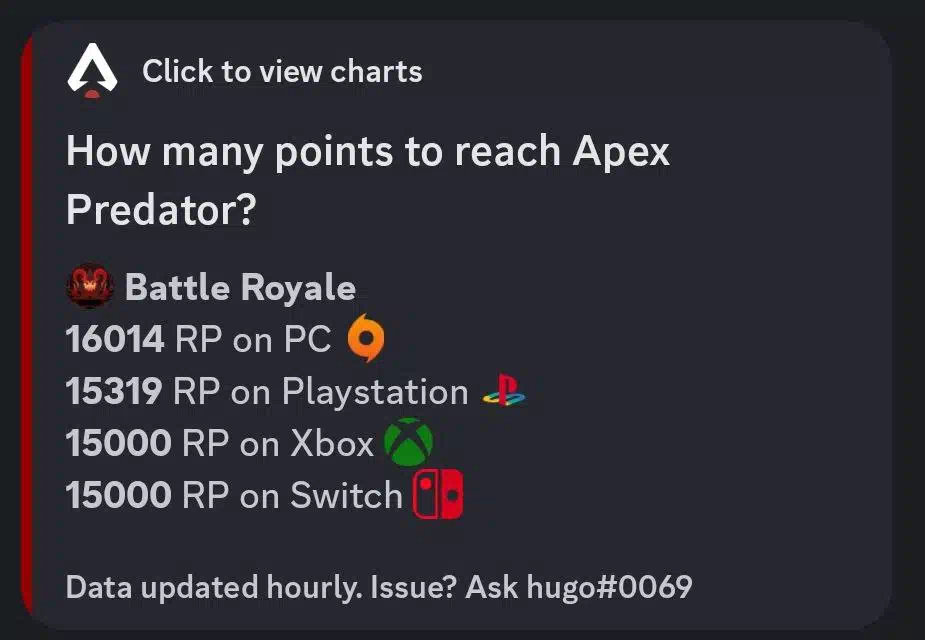Click the green Xbox logo icon
The width and height of the screenshot is (925, 640).
point(408,442)
